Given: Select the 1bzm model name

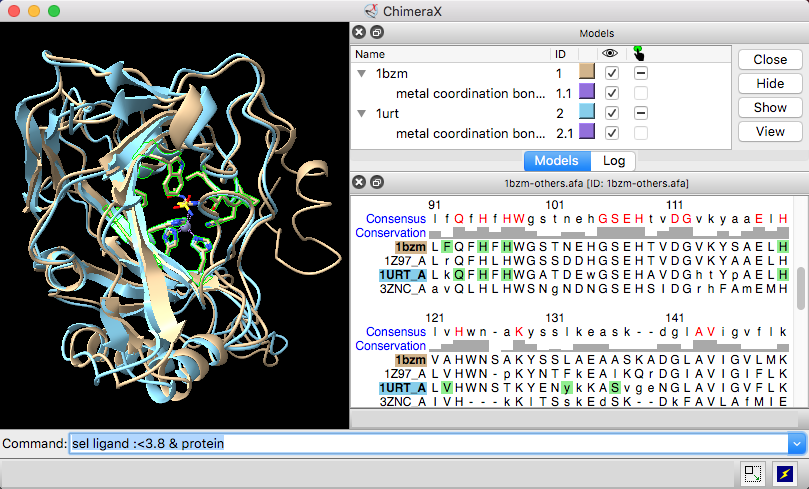Looking at the screenshot, I should tap(392, 74).
